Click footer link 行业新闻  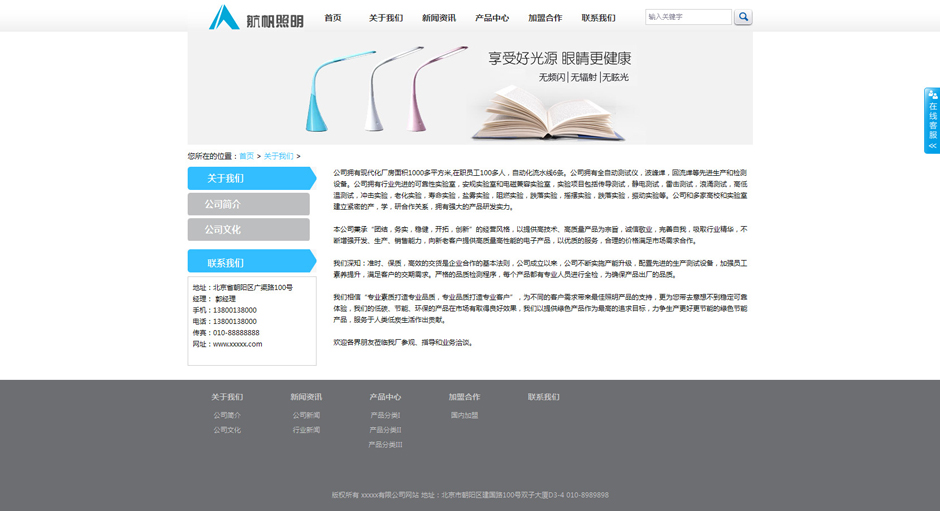click(x=306, y=430)
